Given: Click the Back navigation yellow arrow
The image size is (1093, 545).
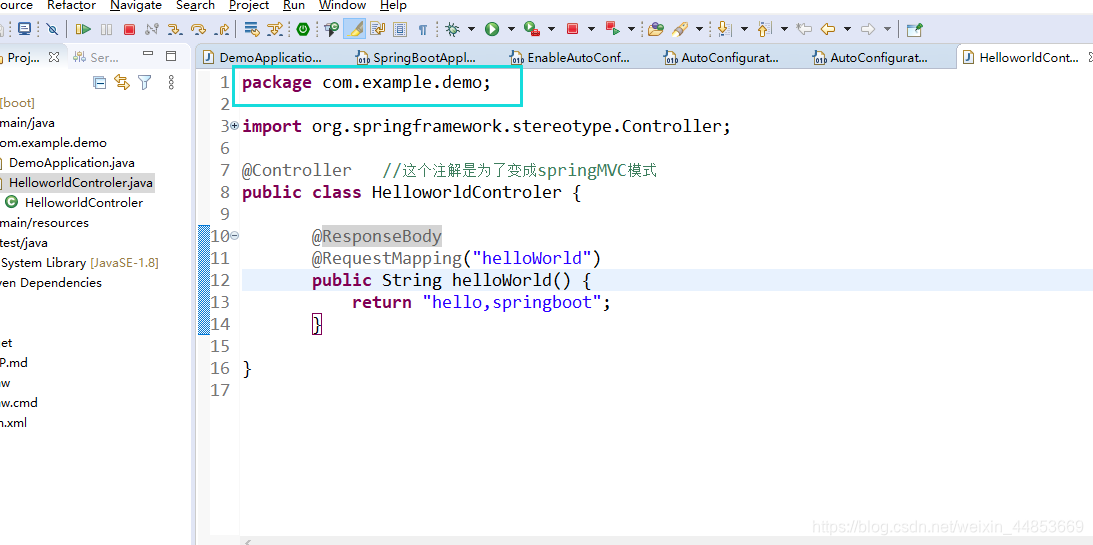Looking at the screenshot, I should click(827, 29).
